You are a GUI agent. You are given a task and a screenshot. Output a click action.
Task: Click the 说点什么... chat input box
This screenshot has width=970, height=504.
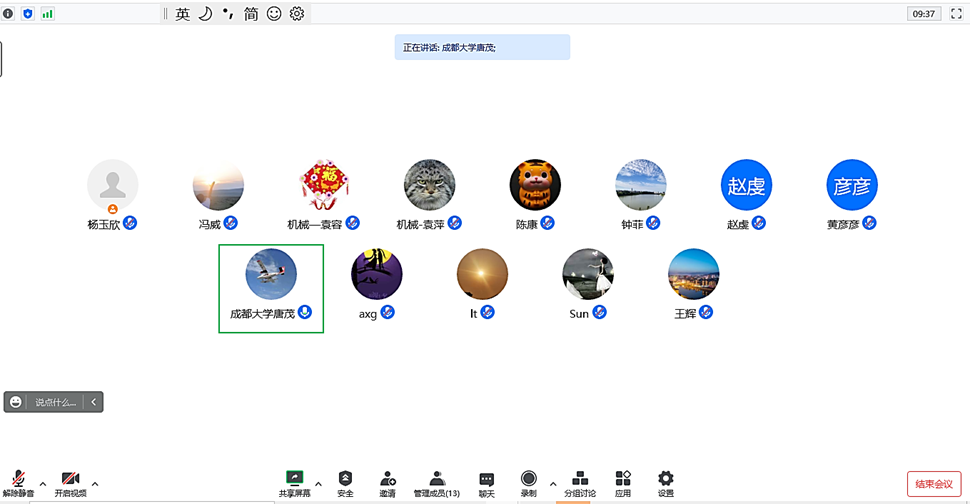click(x=55, y=402)
